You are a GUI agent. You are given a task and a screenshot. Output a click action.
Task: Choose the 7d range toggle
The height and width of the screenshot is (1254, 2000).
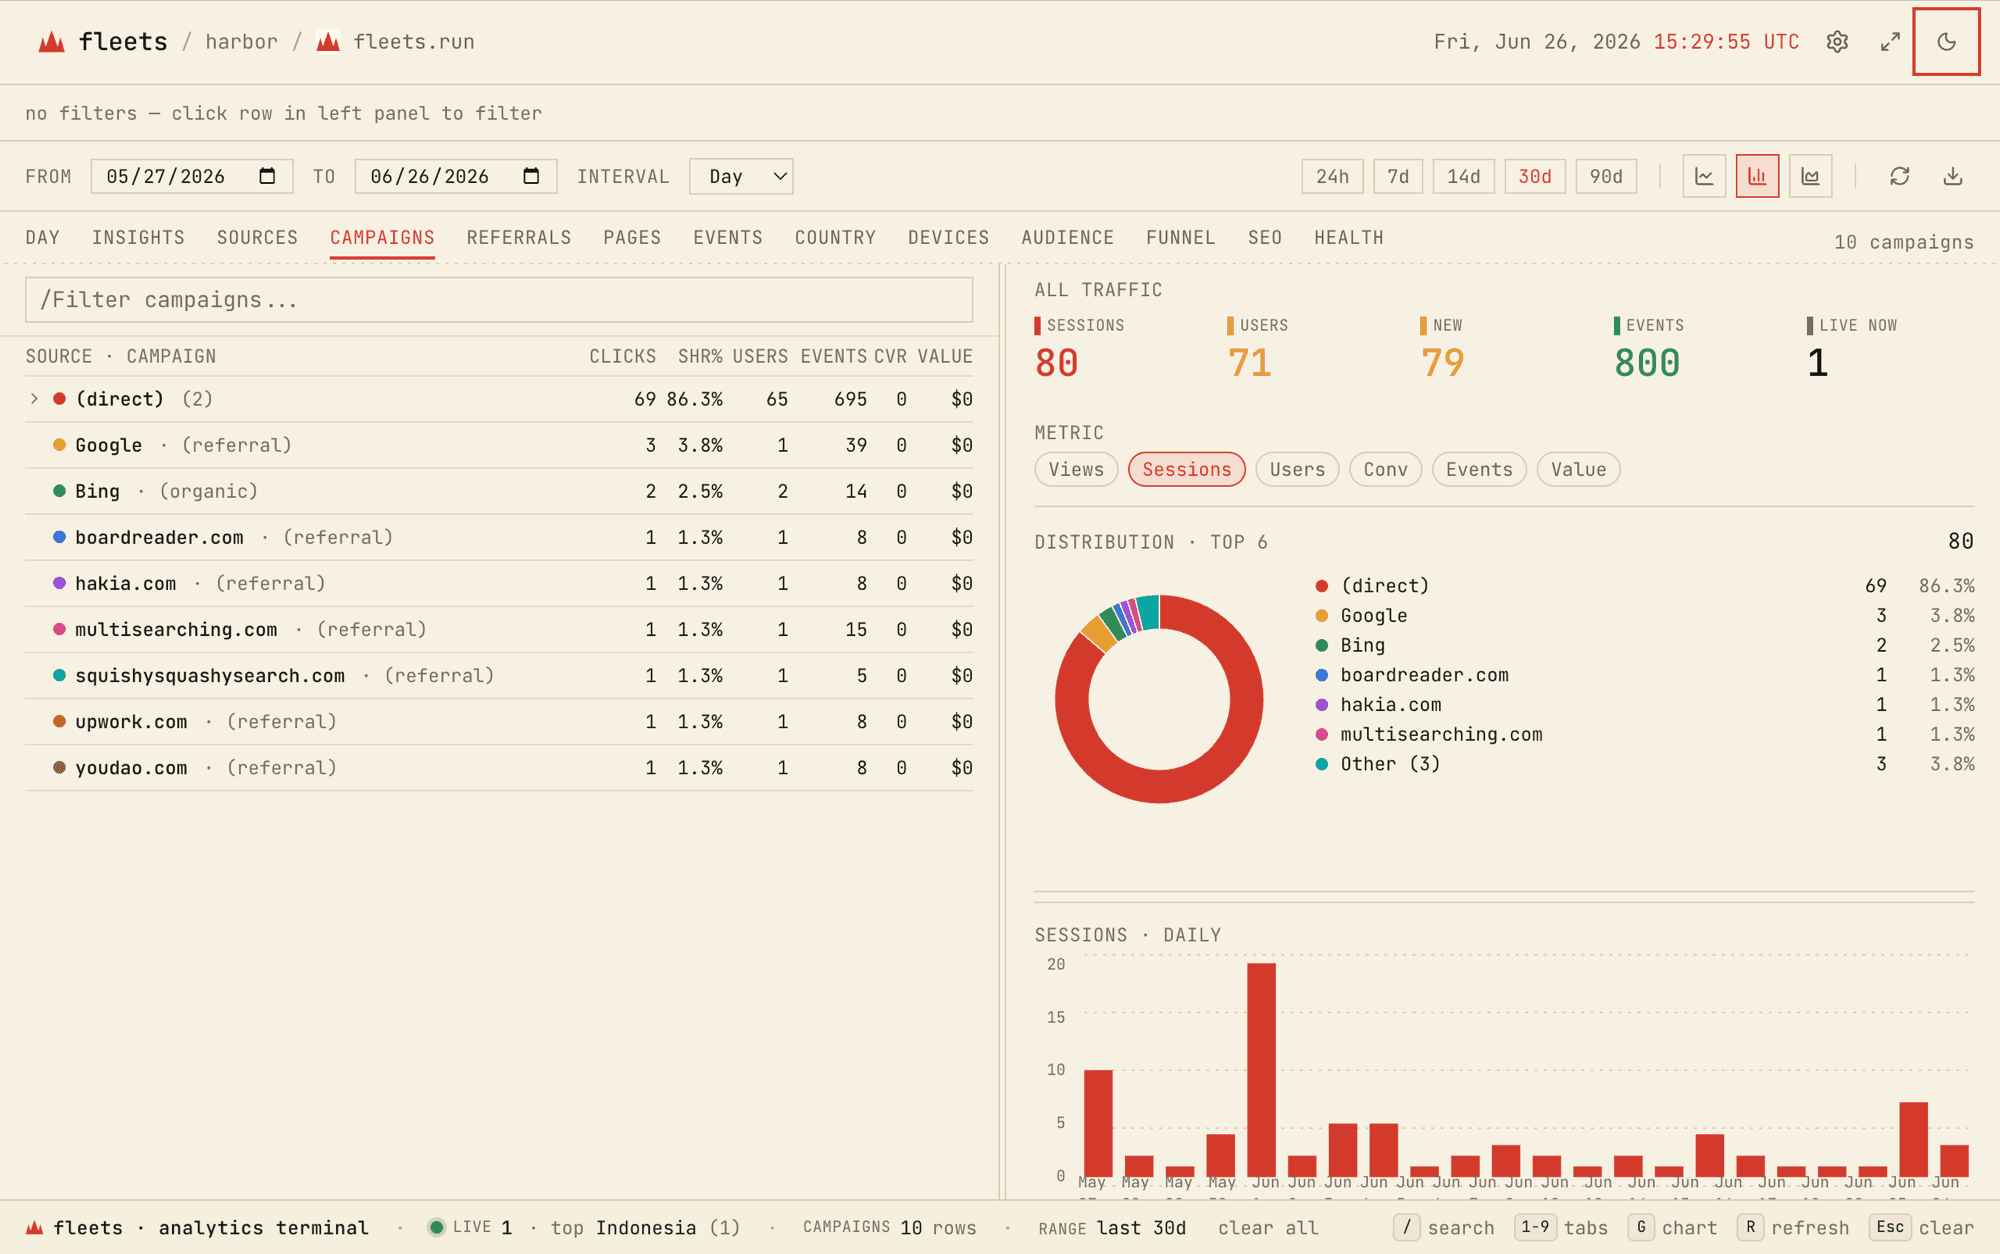click(1397, 177)
